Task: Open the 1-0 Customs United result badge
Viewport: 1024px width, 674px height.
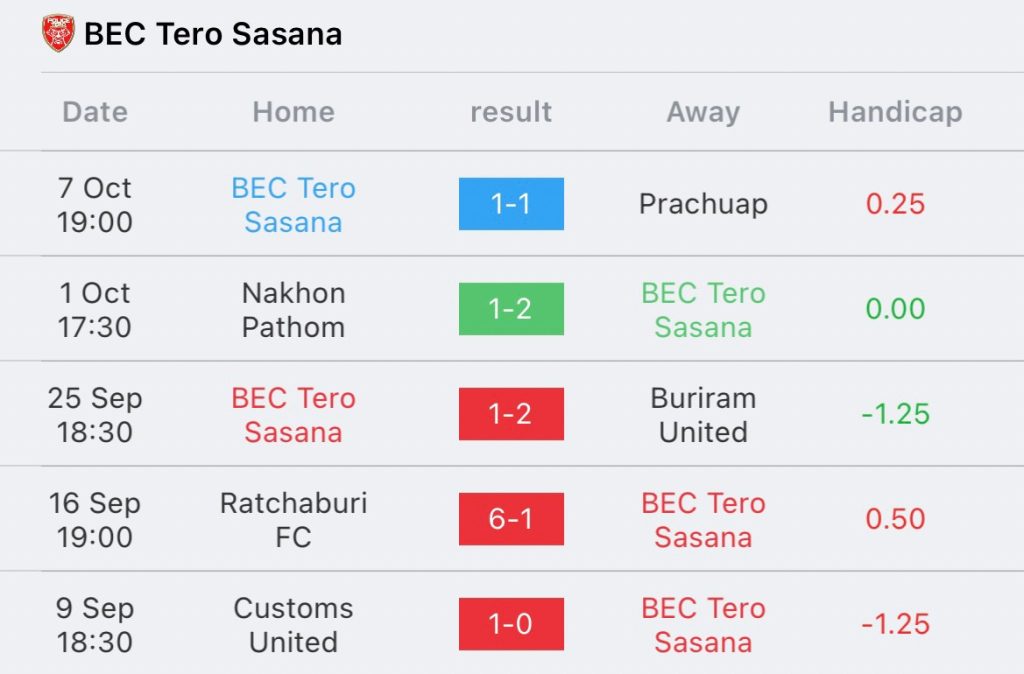Action: (511, 624)
